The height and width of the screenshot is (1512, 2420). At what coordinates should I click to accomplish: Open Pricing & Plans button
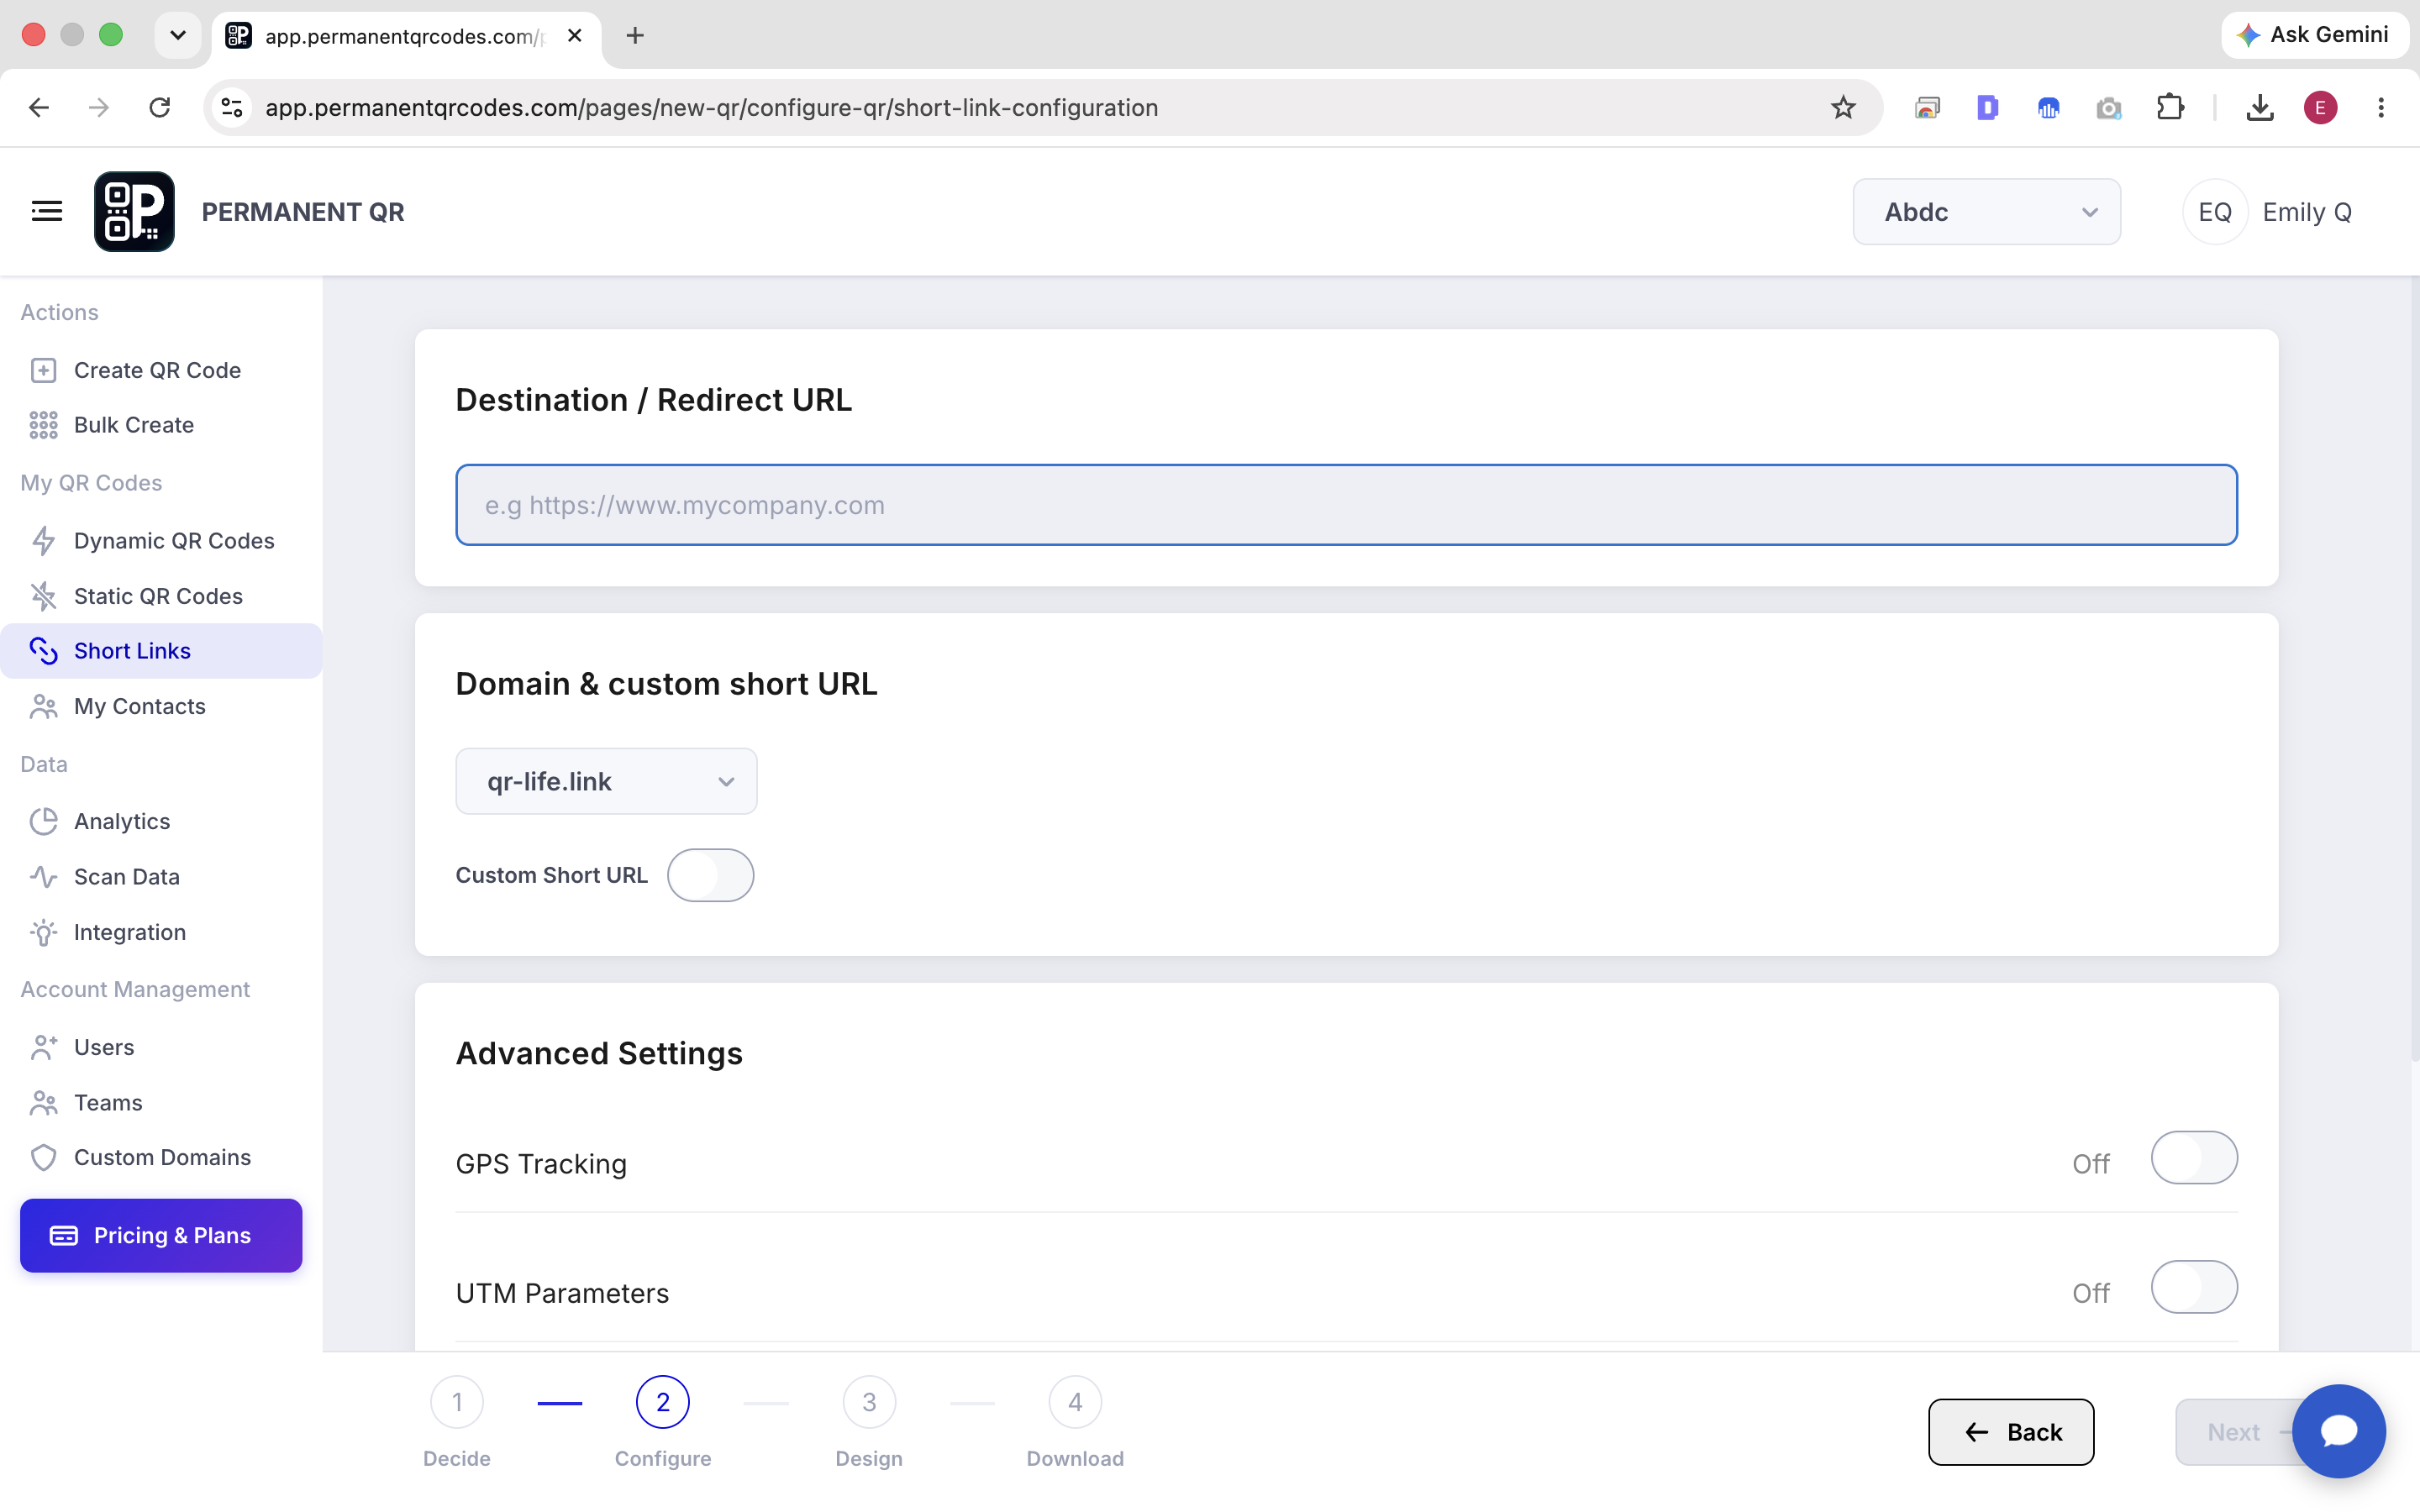[161, 1236]
